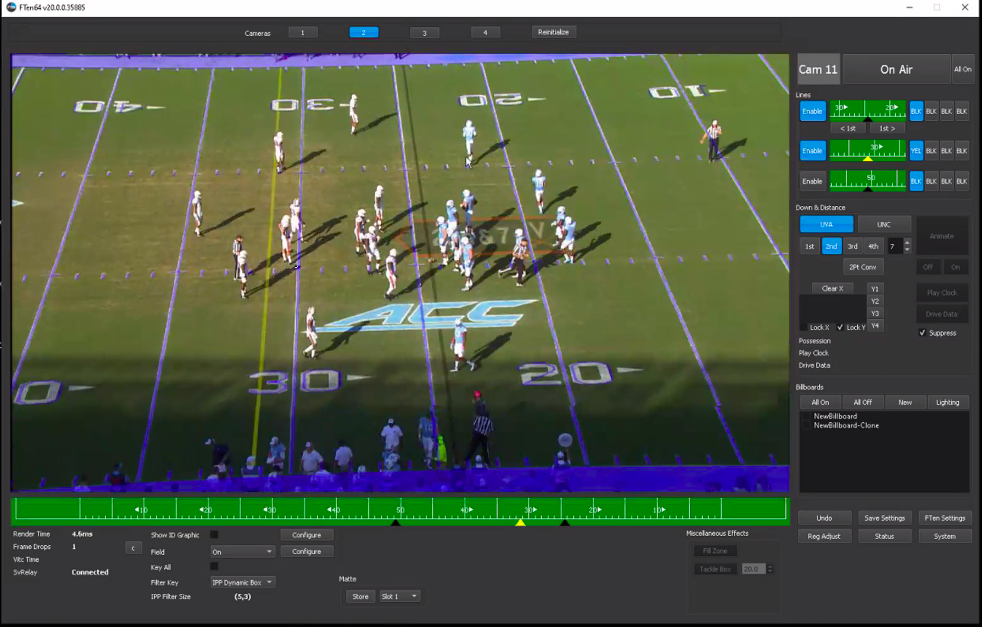Set the down to 3rd

coord(852,246)
